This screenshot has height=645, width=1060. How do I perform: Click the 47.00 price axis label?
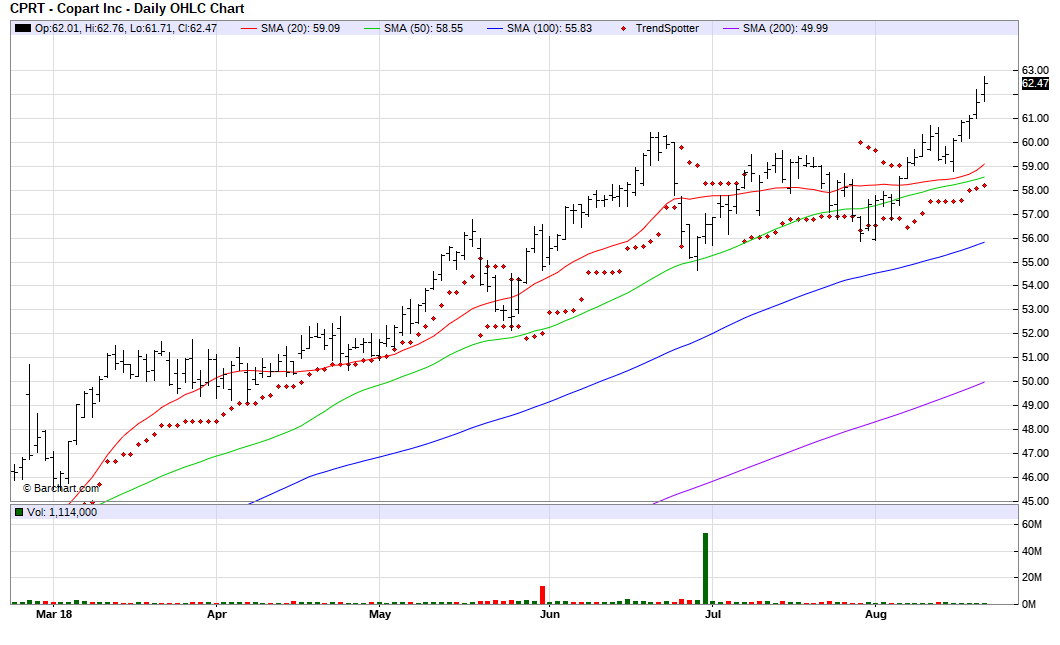click(x=1035, y=454)
